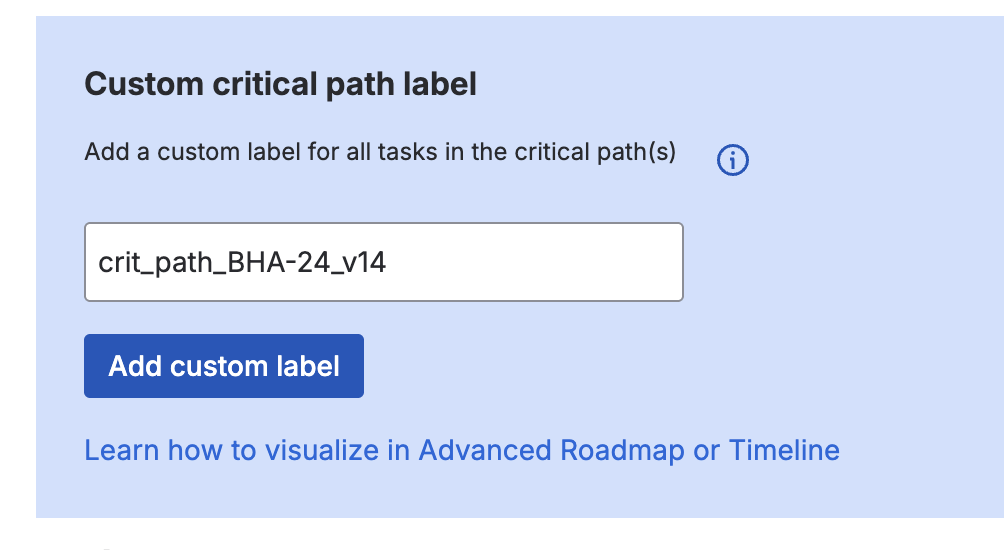Show help via the circled i icon
The image size is (1004, 550).
tap(733, 160)
